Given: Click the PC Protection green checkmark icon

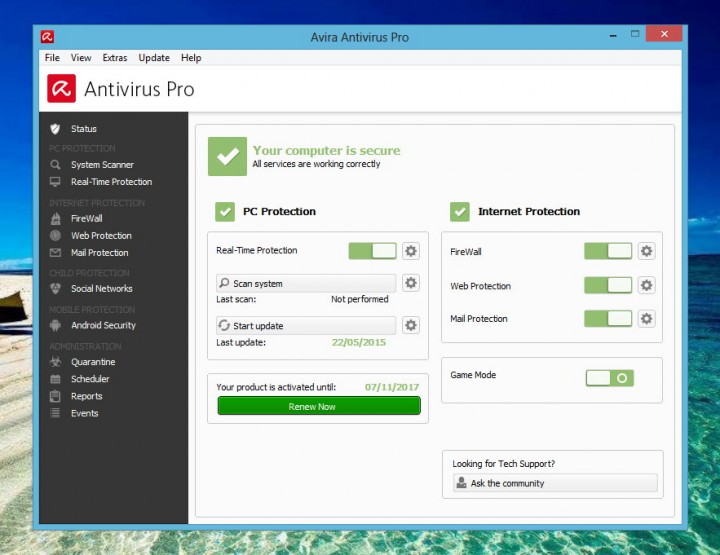Looking at the screenshot, I should 225,212.
